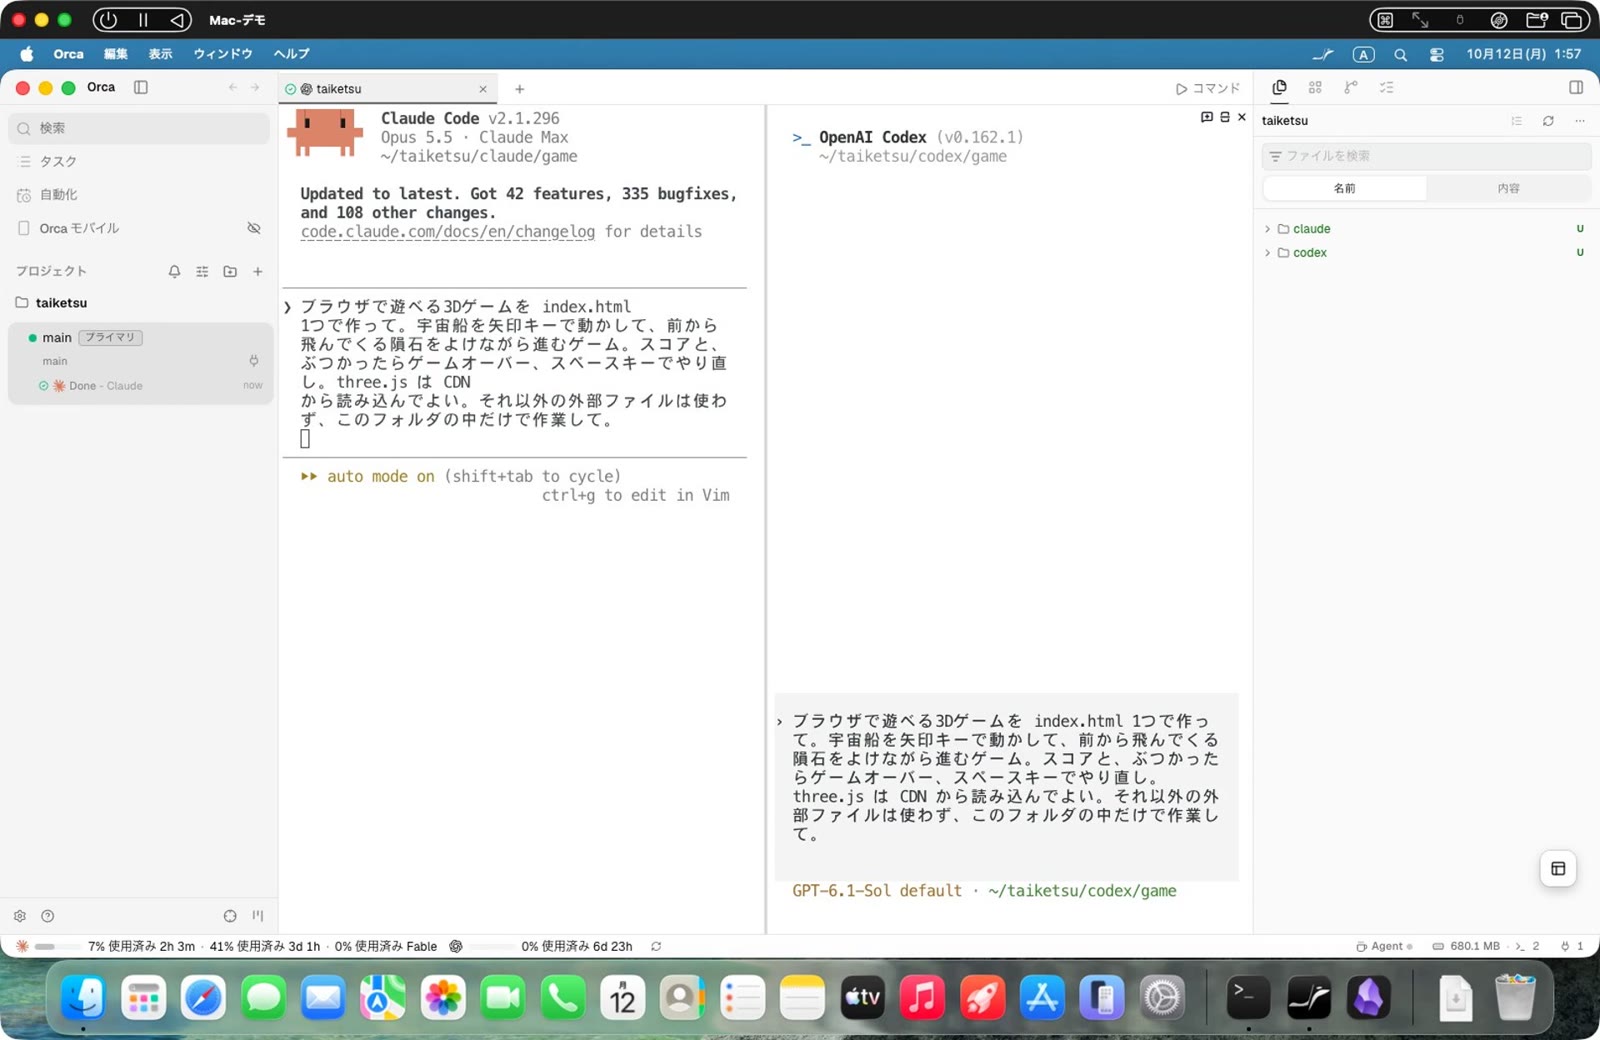
Task: Open checklist tab in right panel
Action: click(1387, 88)
